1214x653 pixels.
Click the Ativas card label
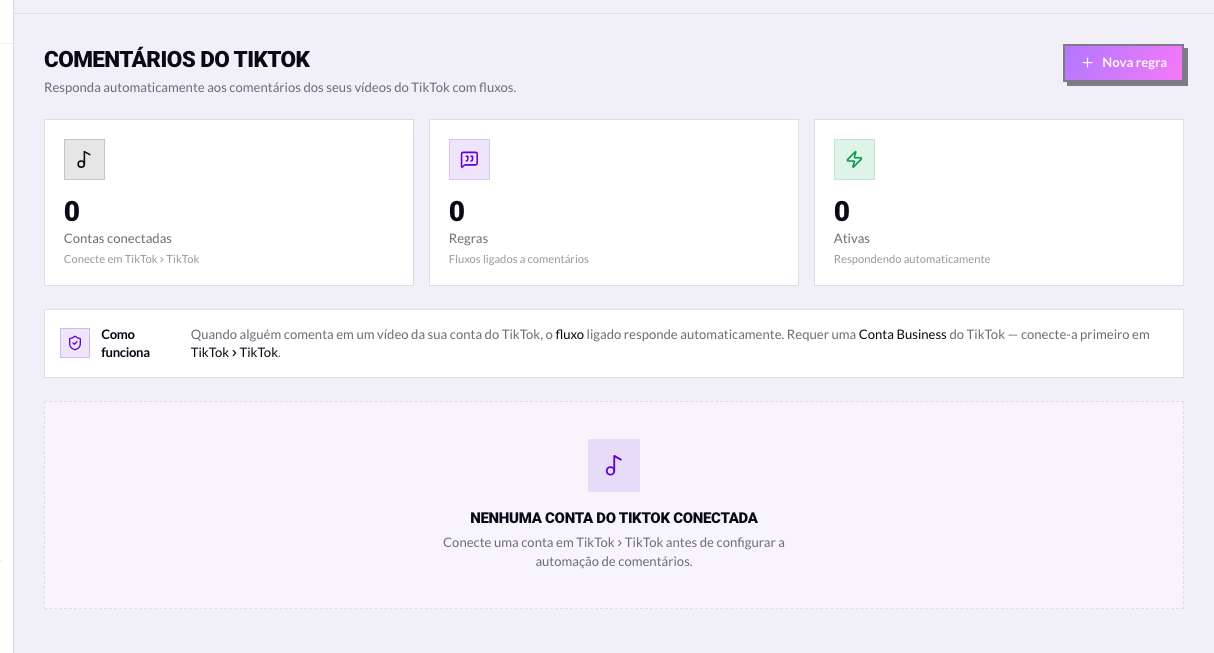point(852,239)
